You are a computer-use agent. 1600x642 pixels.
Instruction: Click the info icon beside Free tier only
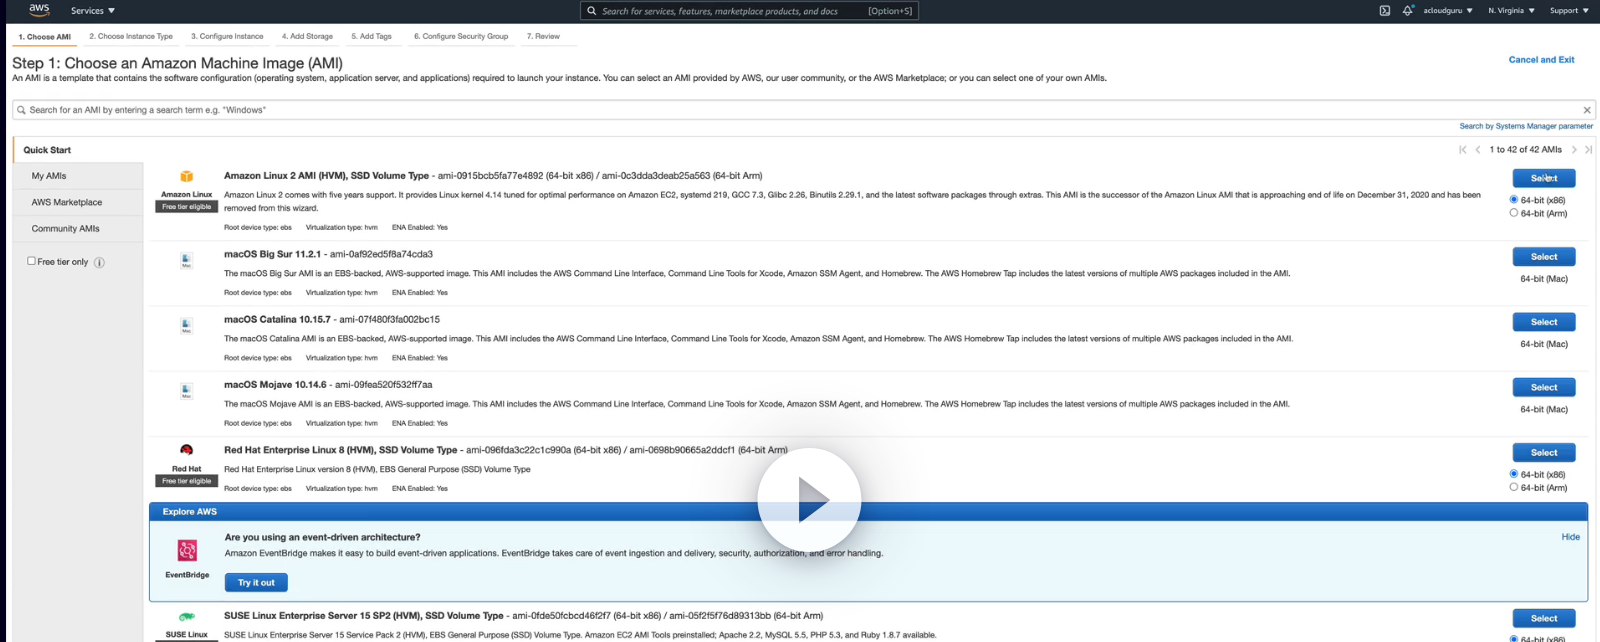coord(99,263)
